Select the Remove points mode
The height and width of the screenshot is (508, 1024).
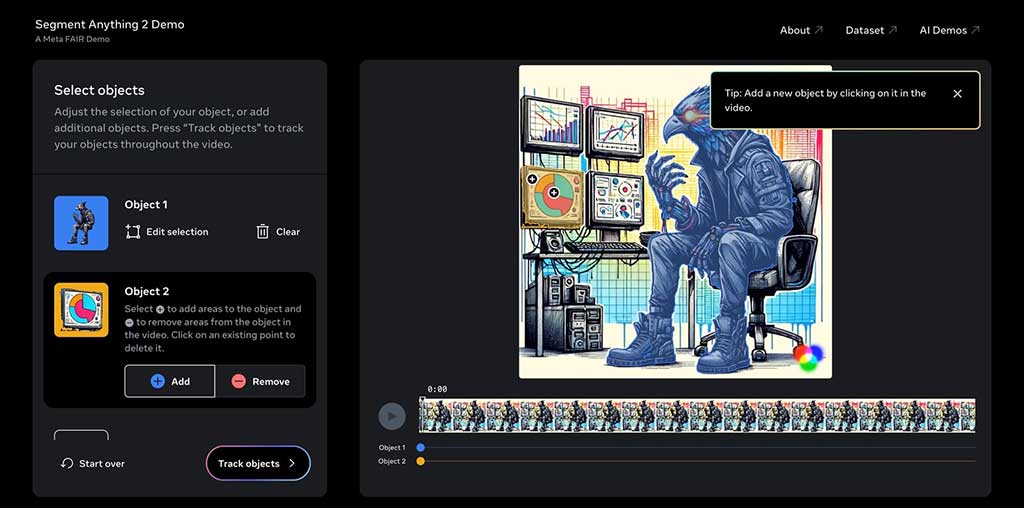click(x=260, y=381)
